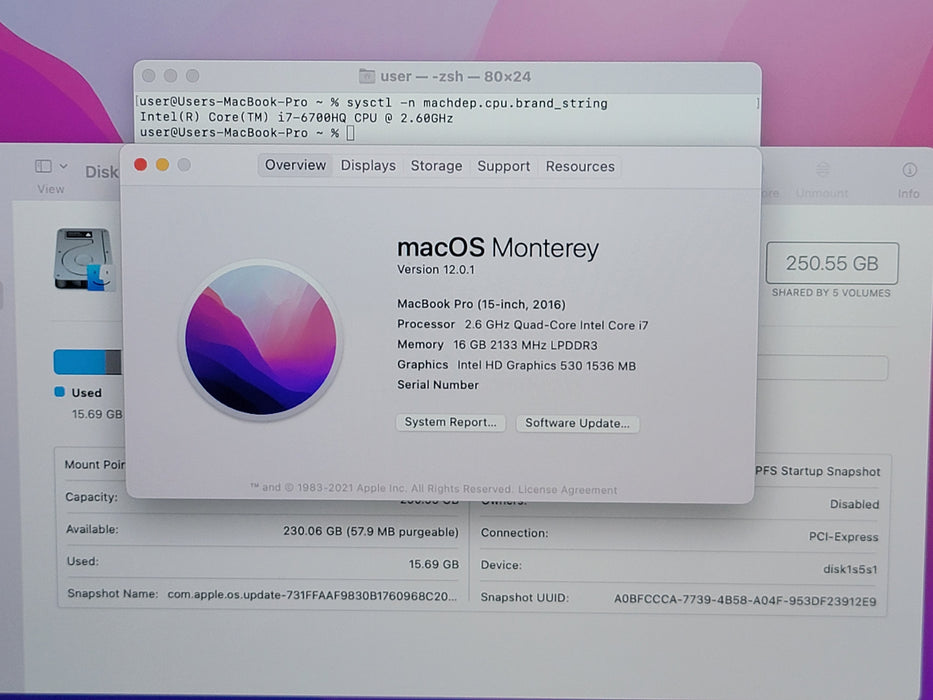Click the Software Update button

click(x=577, y=423)
